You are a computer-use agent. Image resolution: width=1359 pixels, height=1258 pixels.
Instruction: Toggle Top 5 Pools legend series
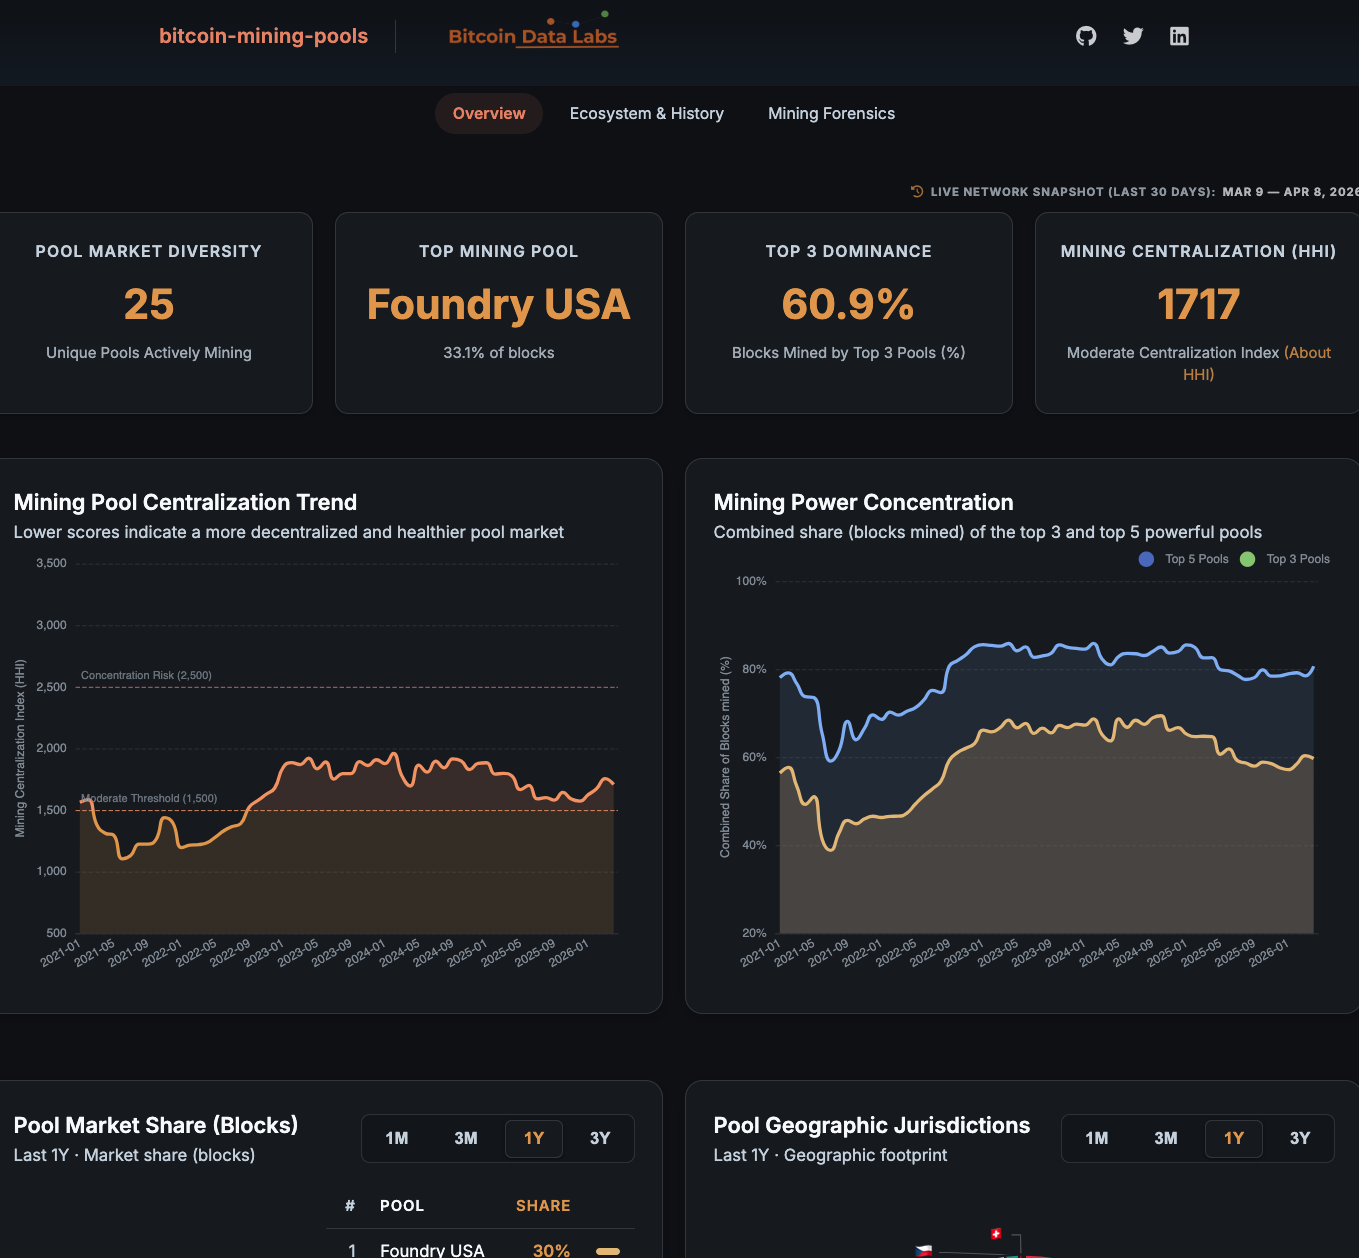pyautogui.click(x=1184, y=559)
